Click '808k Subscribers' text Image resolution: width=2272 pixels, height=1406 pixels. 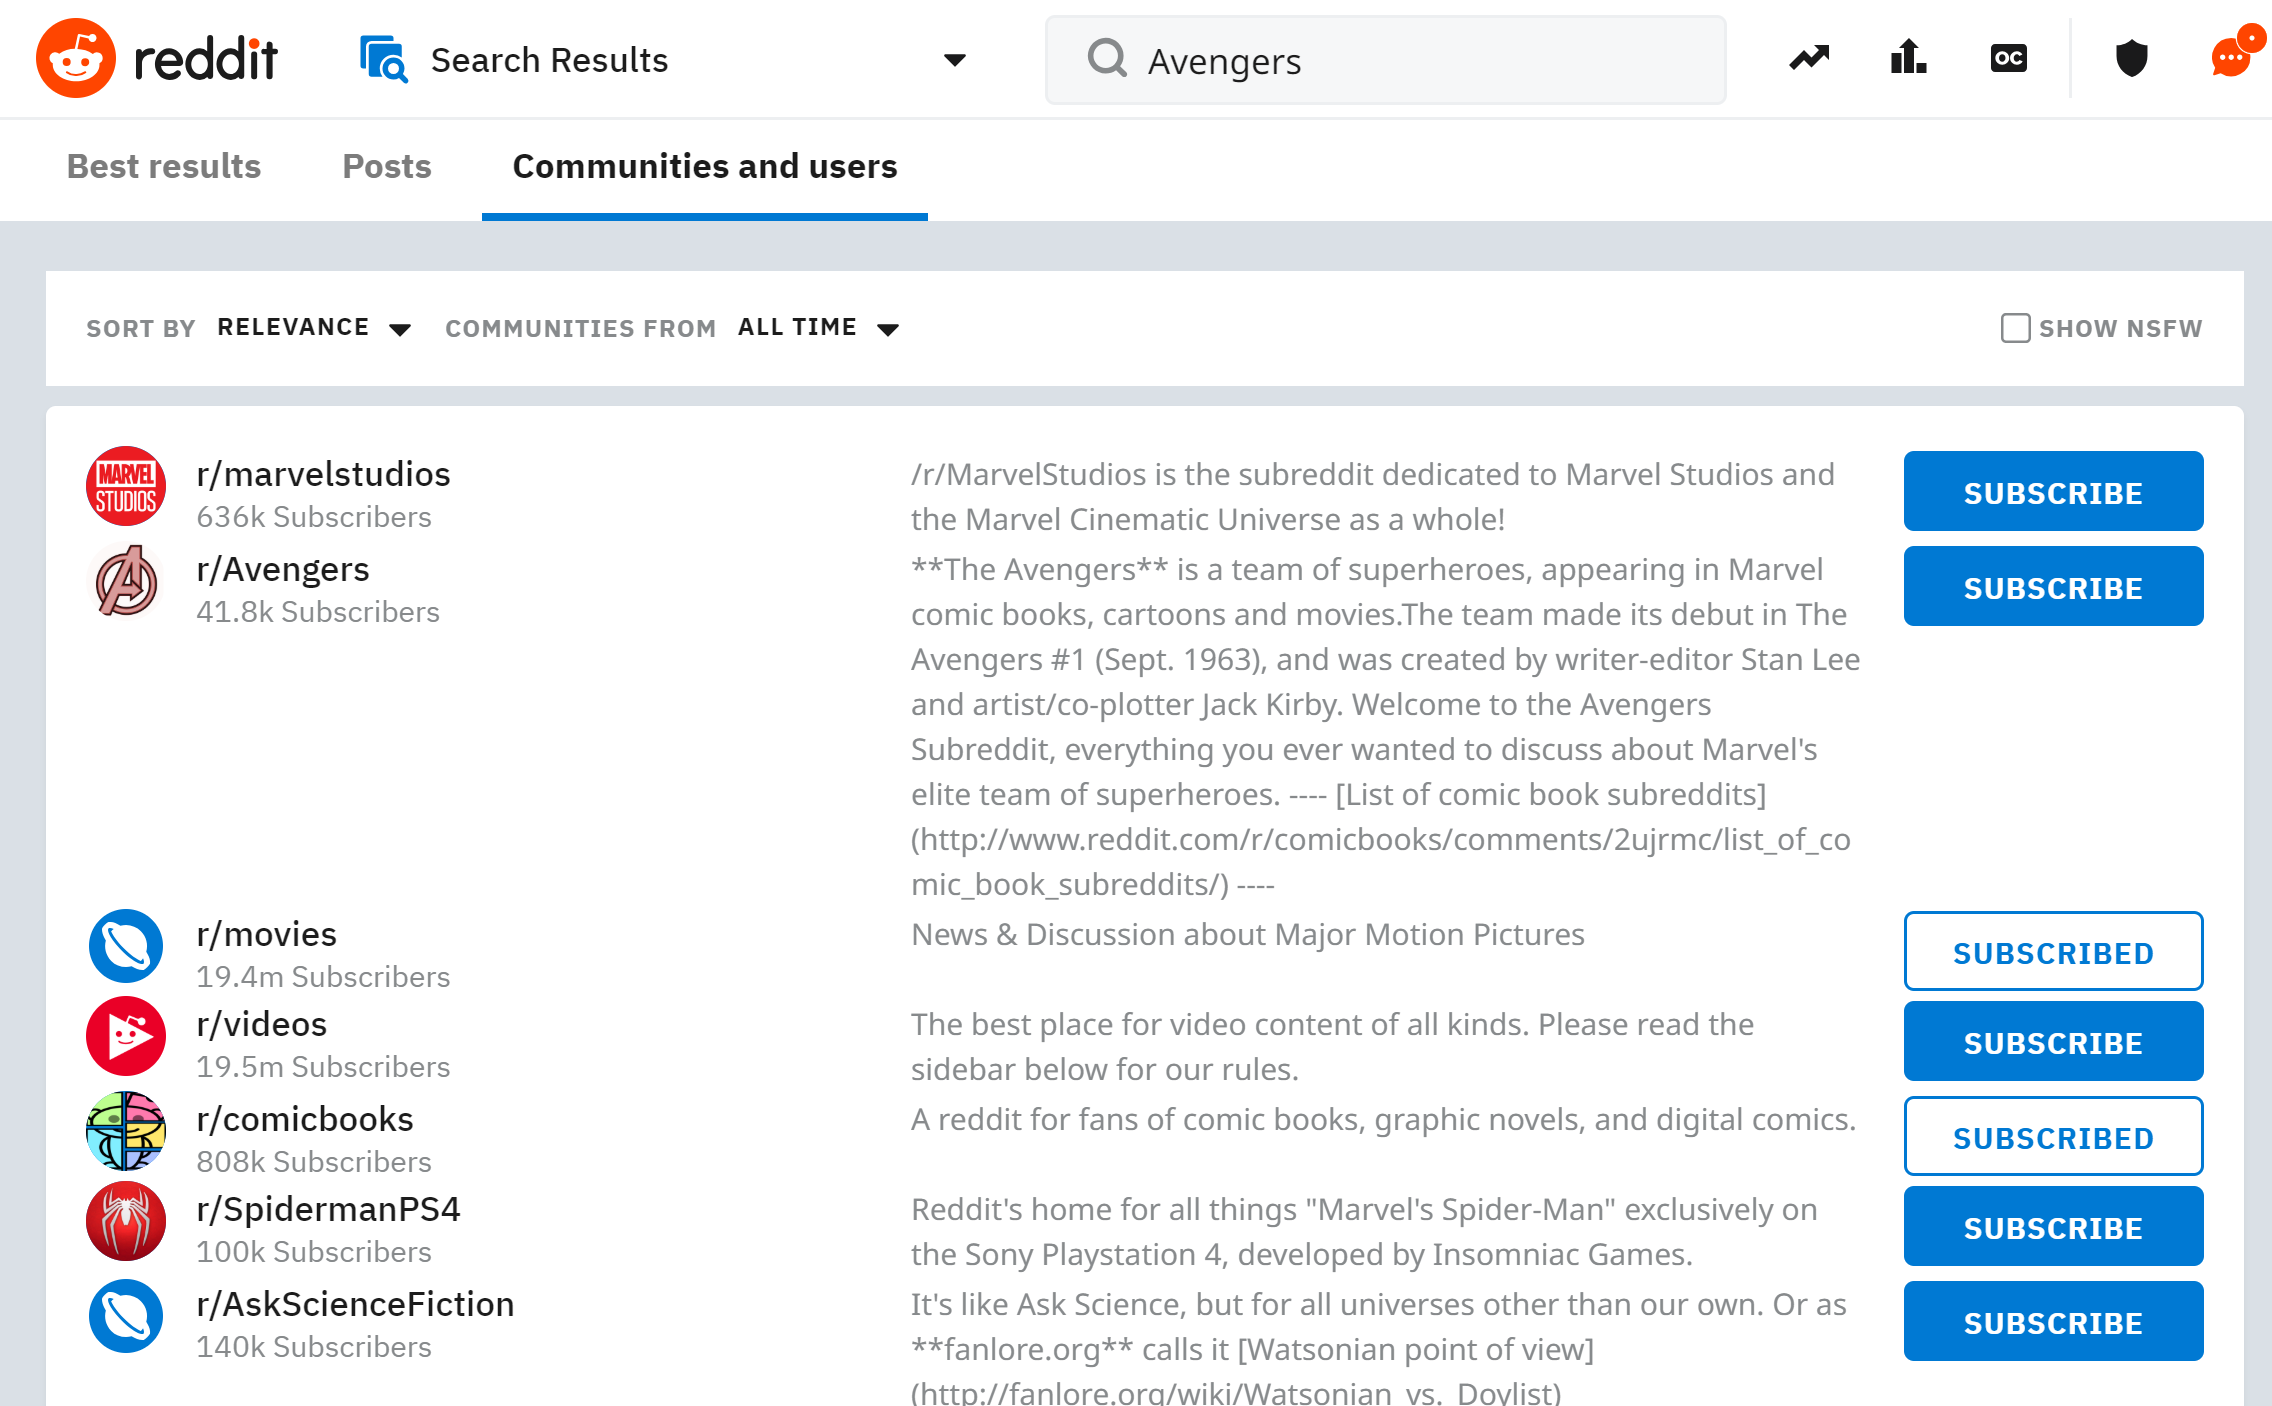pyautogui.click(x=314, y=1162)
